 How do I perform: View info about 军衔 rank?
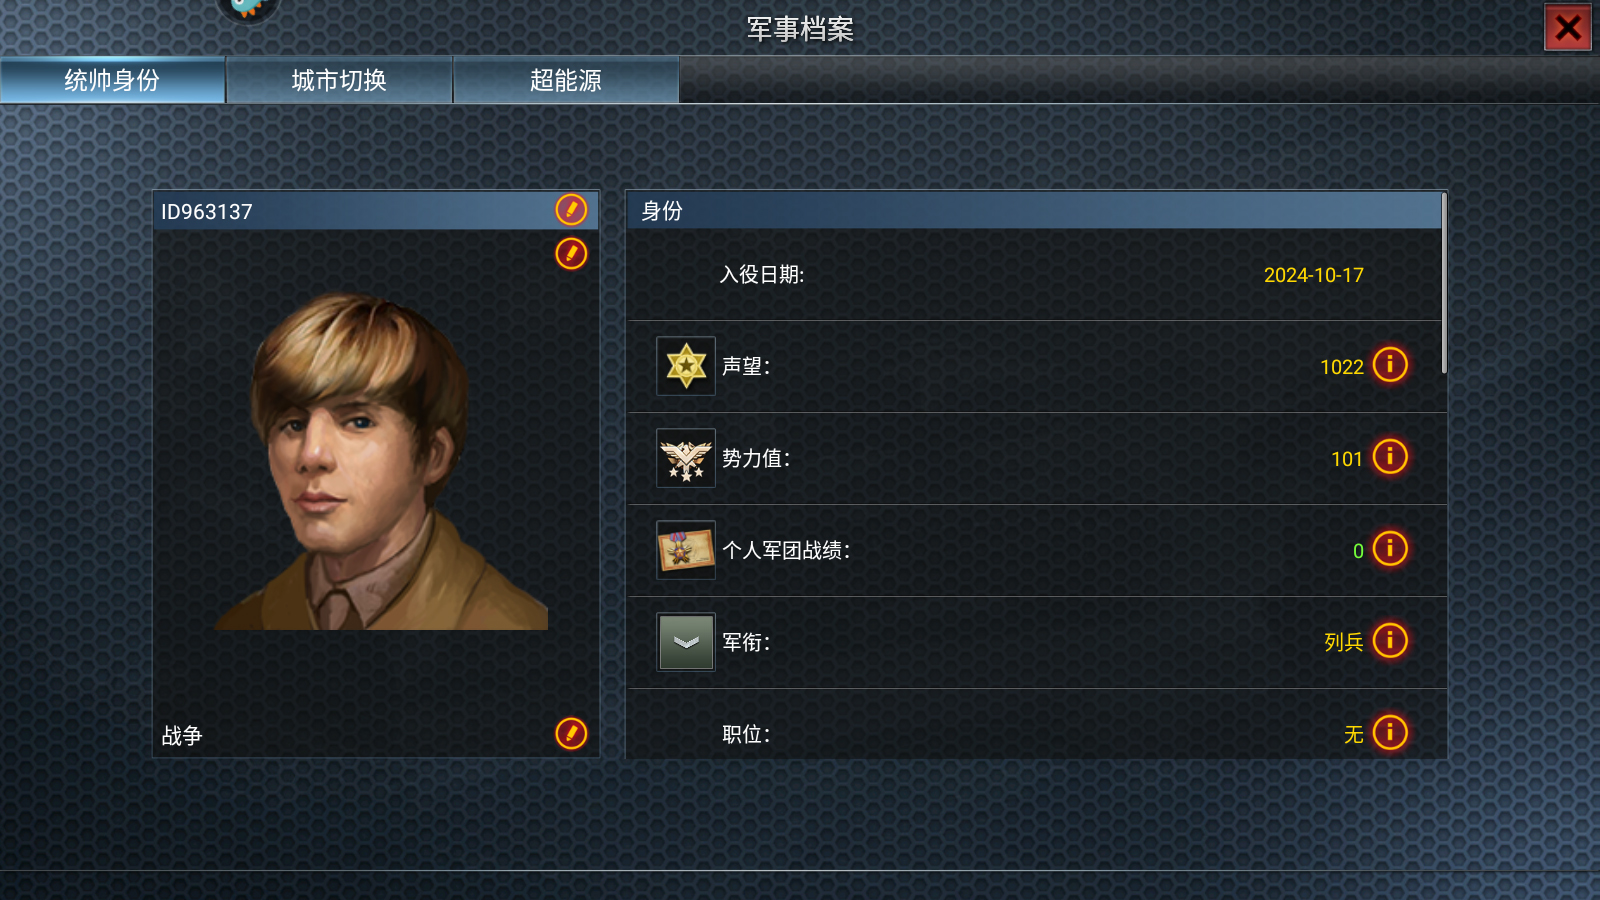tap(1390, 641)
